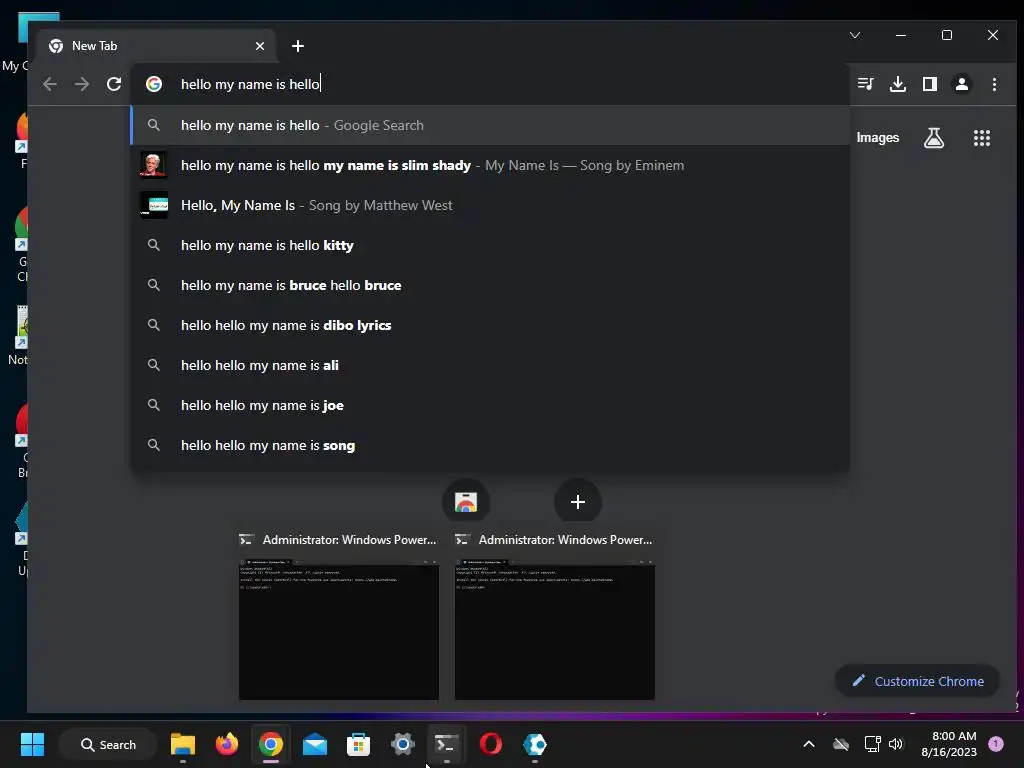Launch Firefox from the taskbar
The image size is (1024, 768).
point(227,744)
